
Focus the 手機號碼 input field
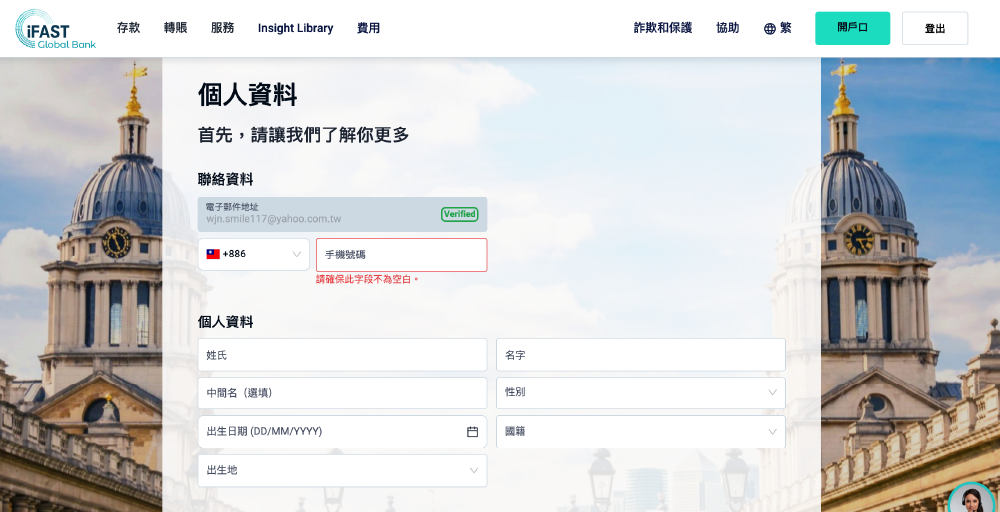pos(401,255)
